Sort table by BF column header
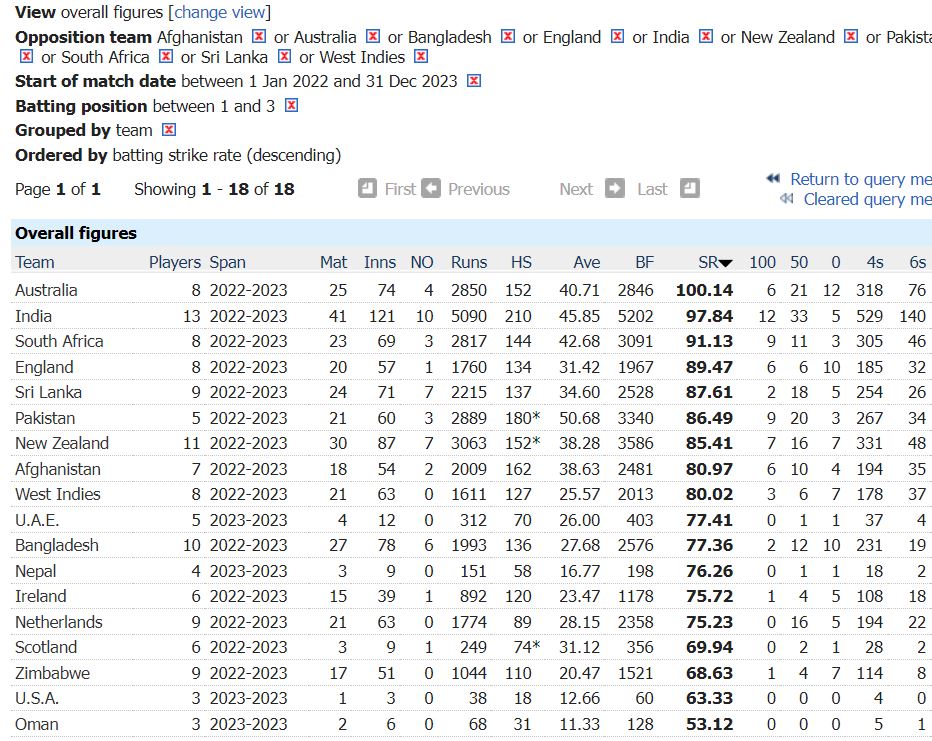932x741 pixels. [x=644, y=262]
